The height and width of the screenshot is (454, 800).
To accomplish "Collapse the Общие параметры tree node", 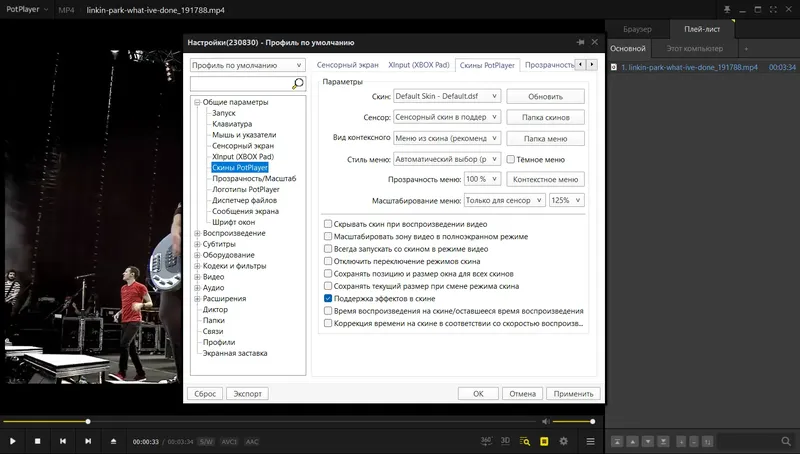I will pyautogui.click(x=197, y=102).
